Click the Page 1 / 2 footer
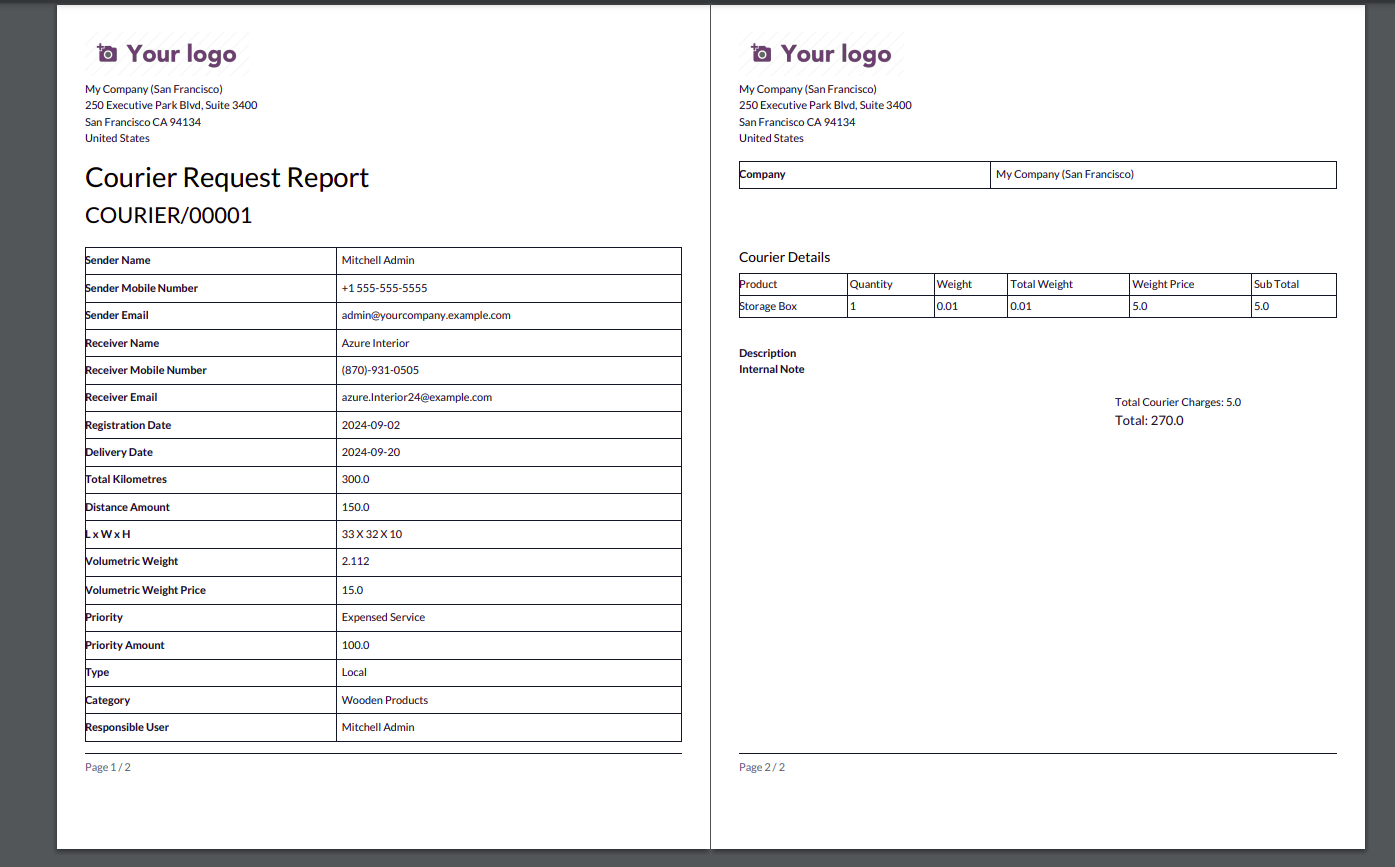Viewport: 1395px width, 867px height. [x=108, y=767]
